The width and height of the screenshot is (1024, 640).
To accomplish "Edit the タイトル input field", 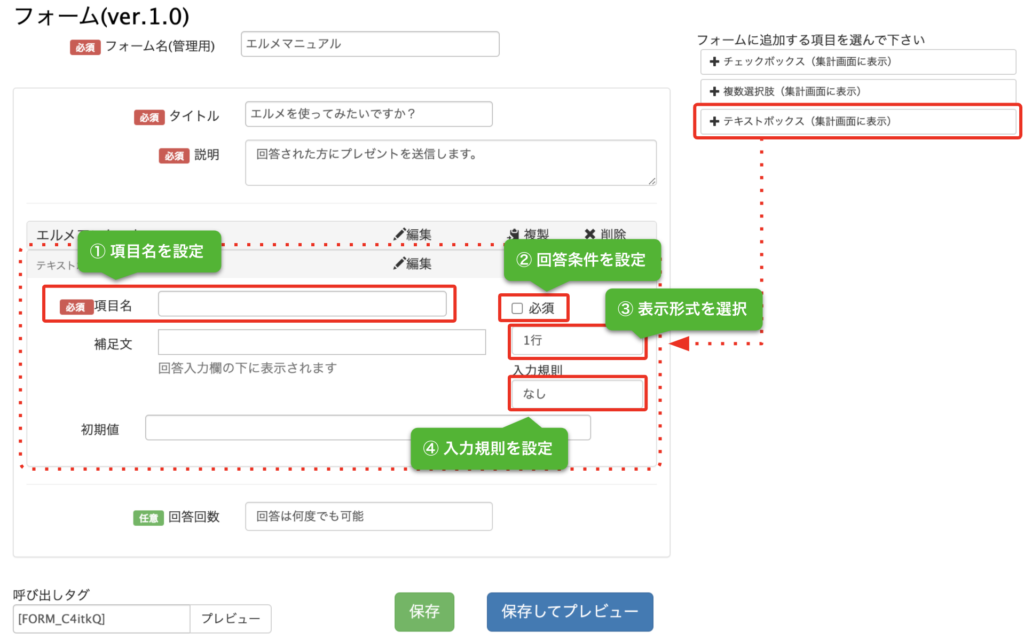I will pyautogui.click(x=368, y=114).
